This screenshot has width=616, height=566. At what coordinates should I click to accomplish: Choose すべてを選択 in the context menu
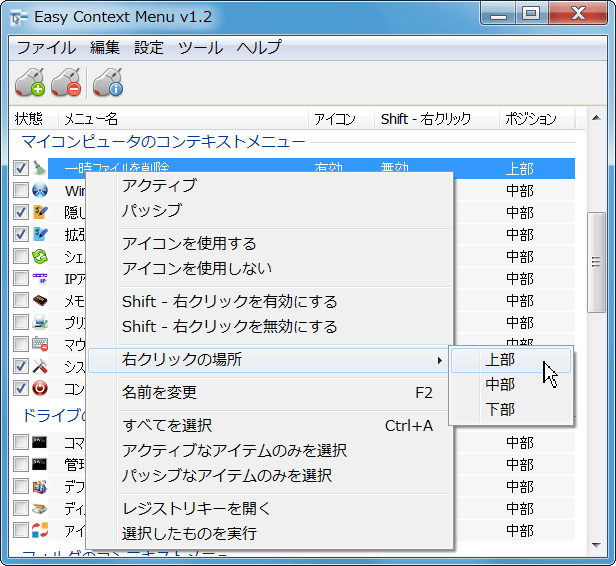point(270,425)
